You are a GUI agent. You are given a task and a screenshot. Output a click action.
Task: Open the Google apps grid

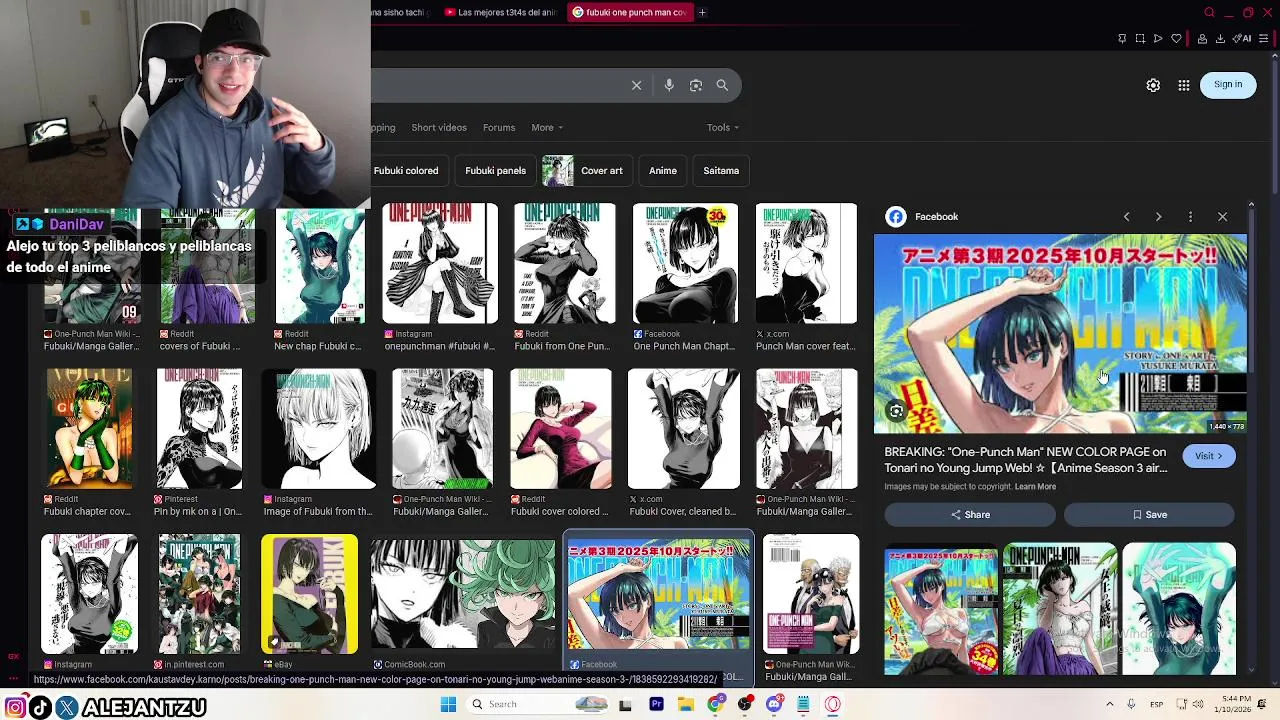(1184, 85)
